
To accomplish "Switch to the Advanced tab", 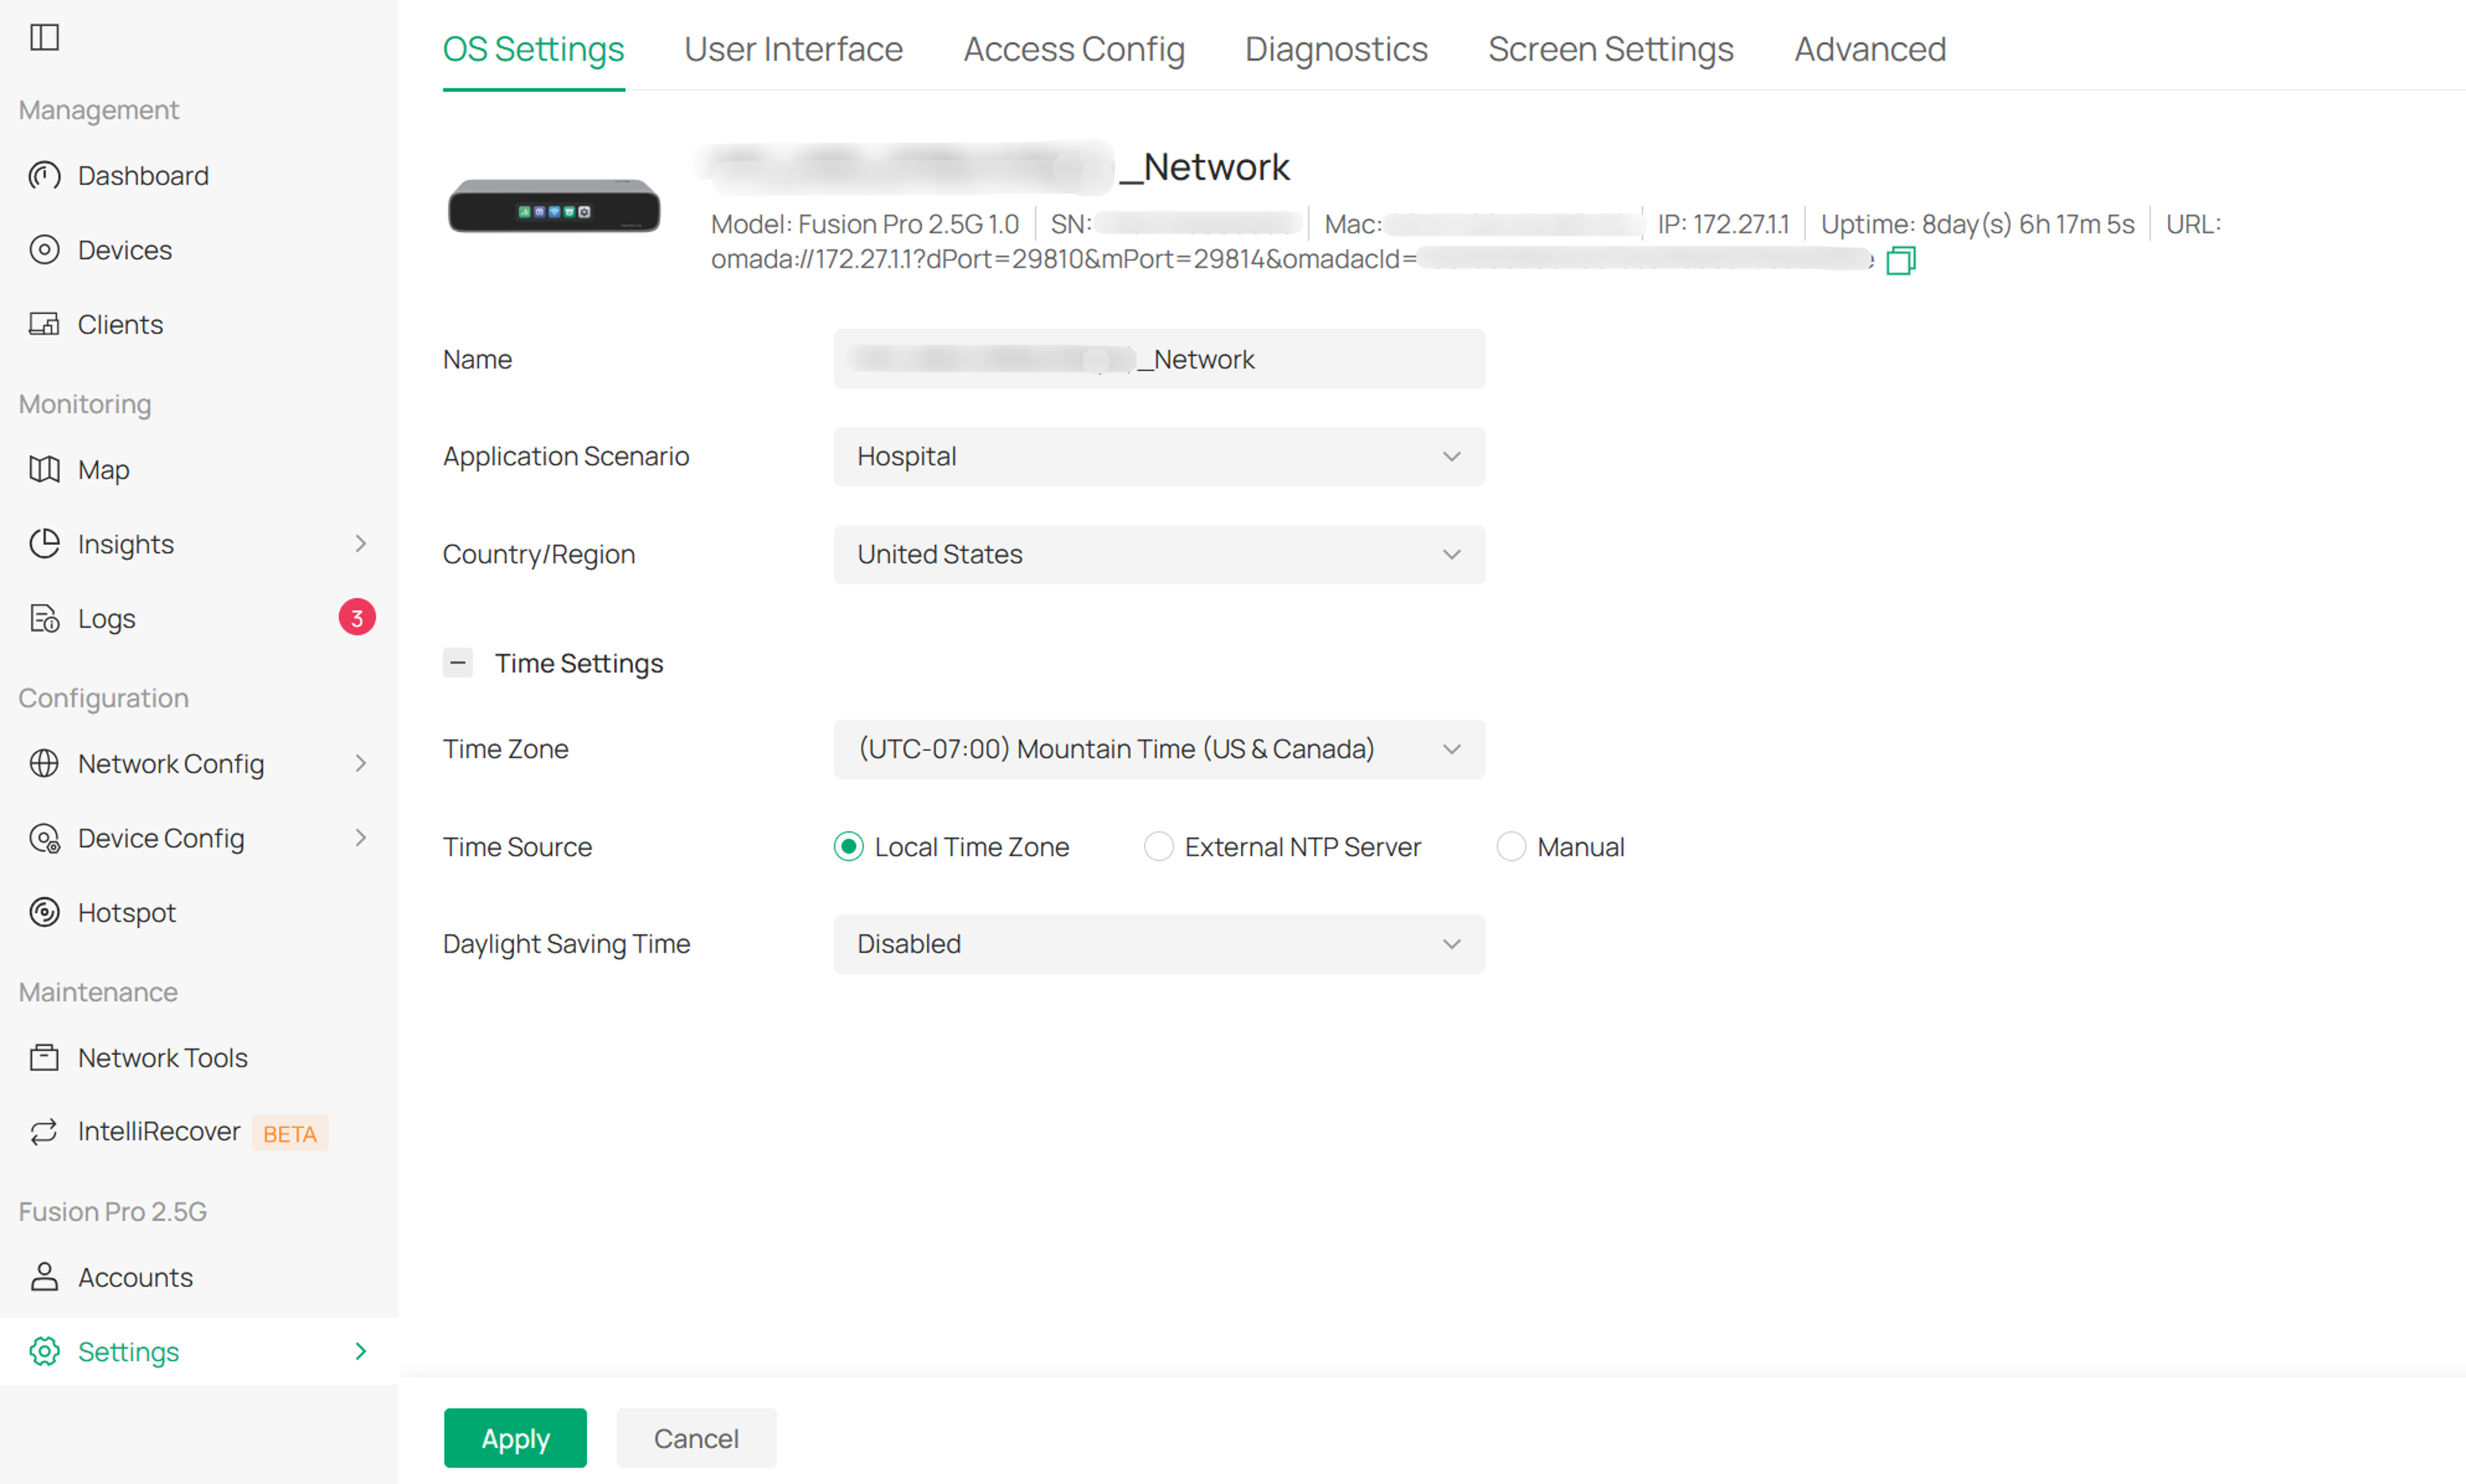I will click(1870, 49).
